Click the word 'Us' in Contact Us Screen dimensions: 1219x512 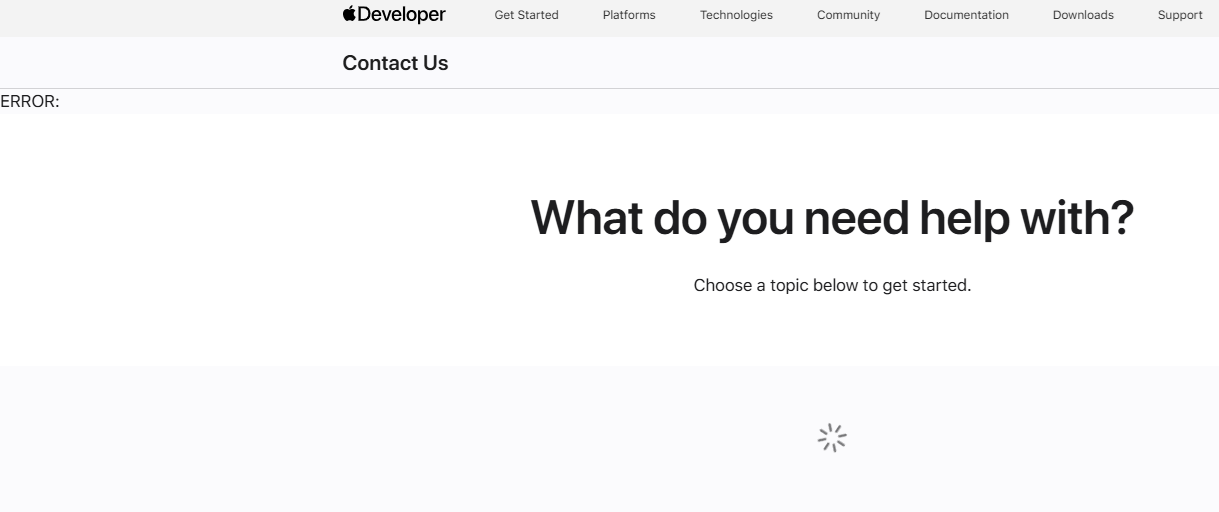coord(435,63)
